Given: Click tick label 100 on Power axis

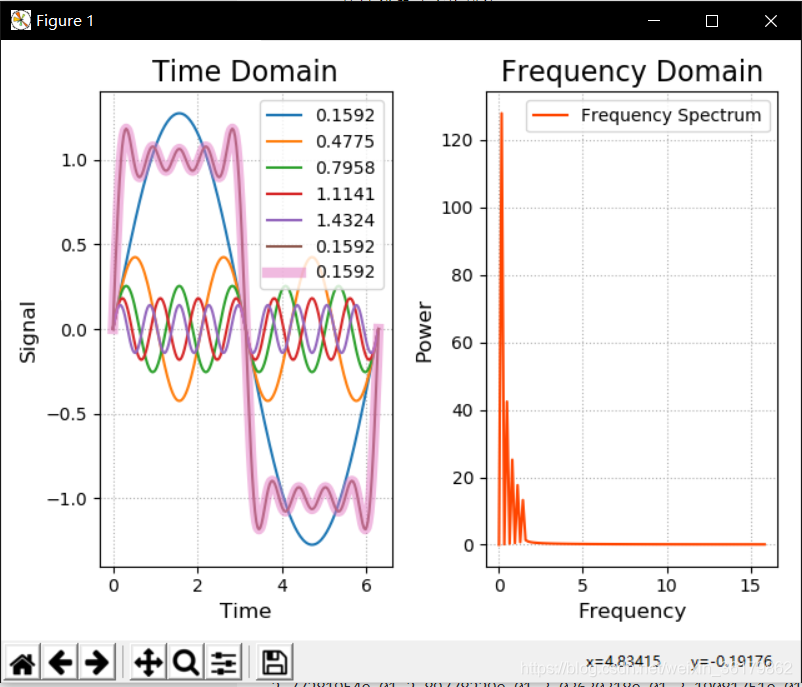Looking at the screenshot, I should point(457,208).
